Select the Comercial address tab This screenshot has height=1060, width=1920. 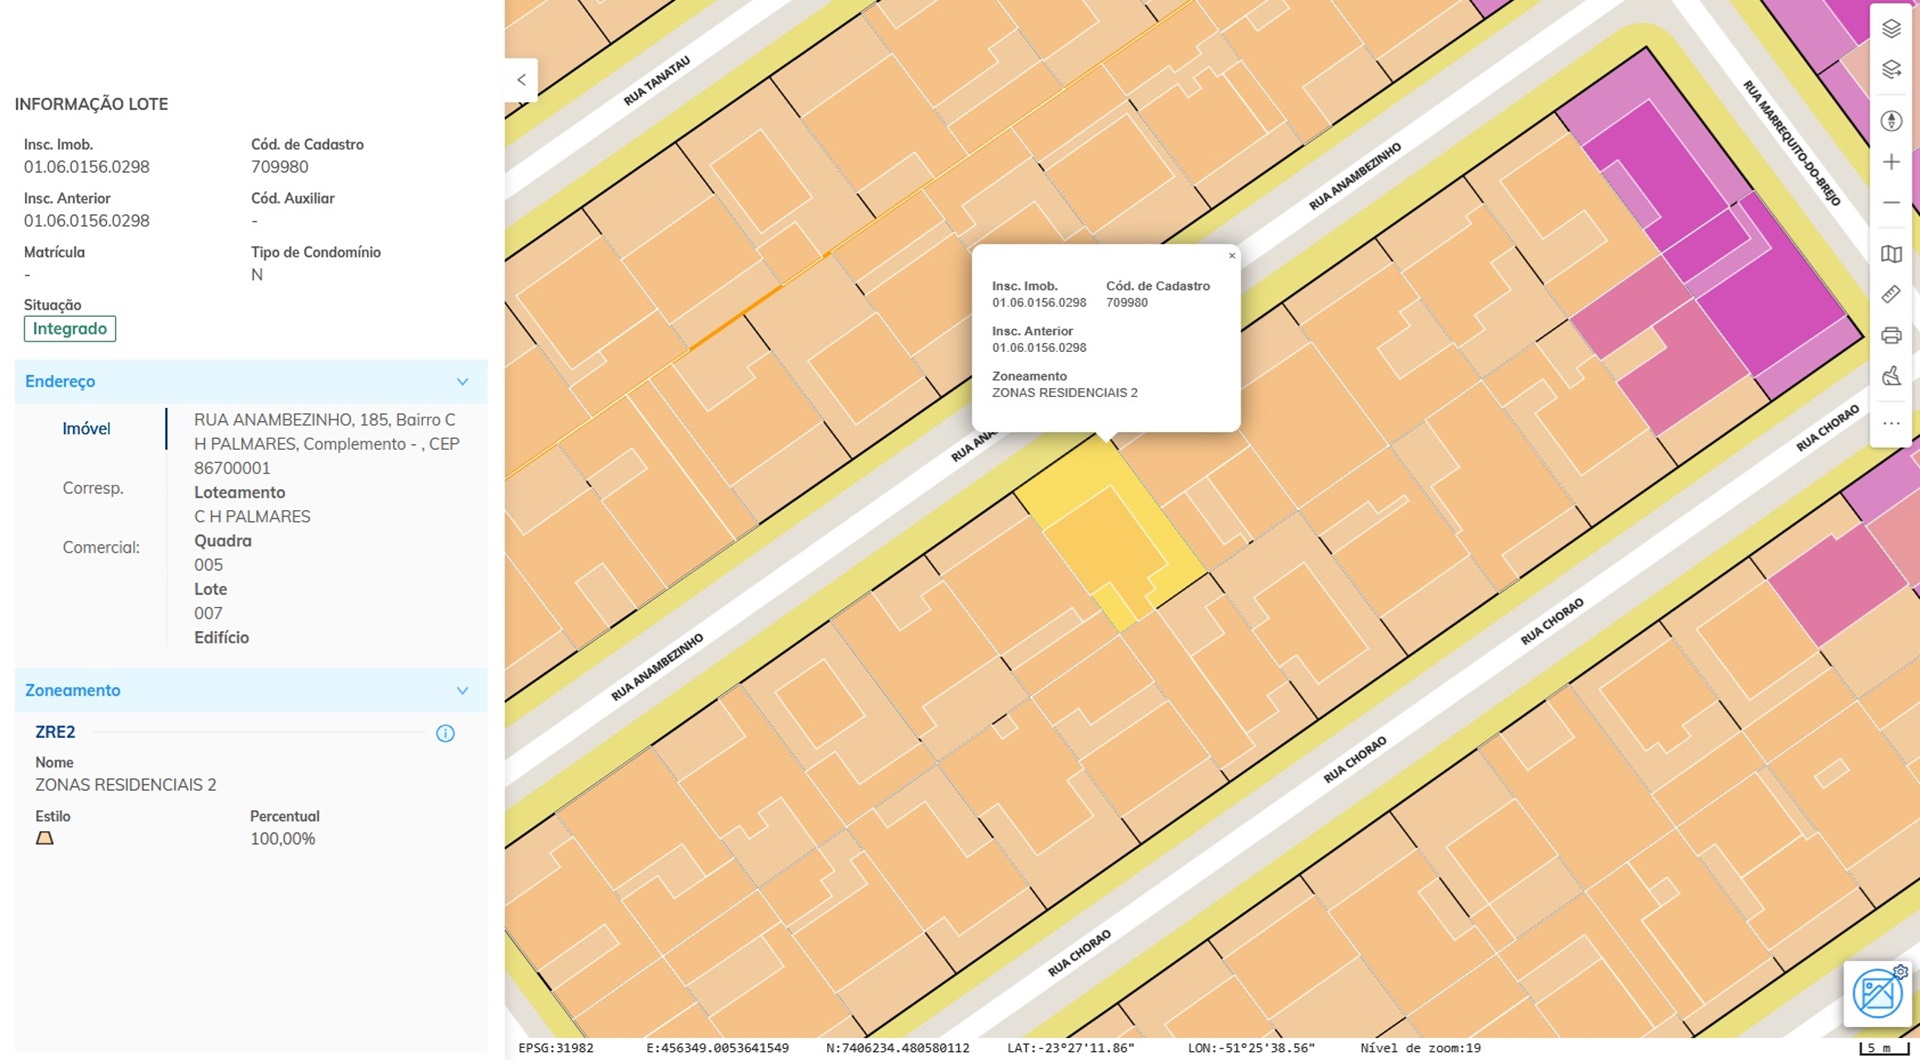(x=101, y=547)
